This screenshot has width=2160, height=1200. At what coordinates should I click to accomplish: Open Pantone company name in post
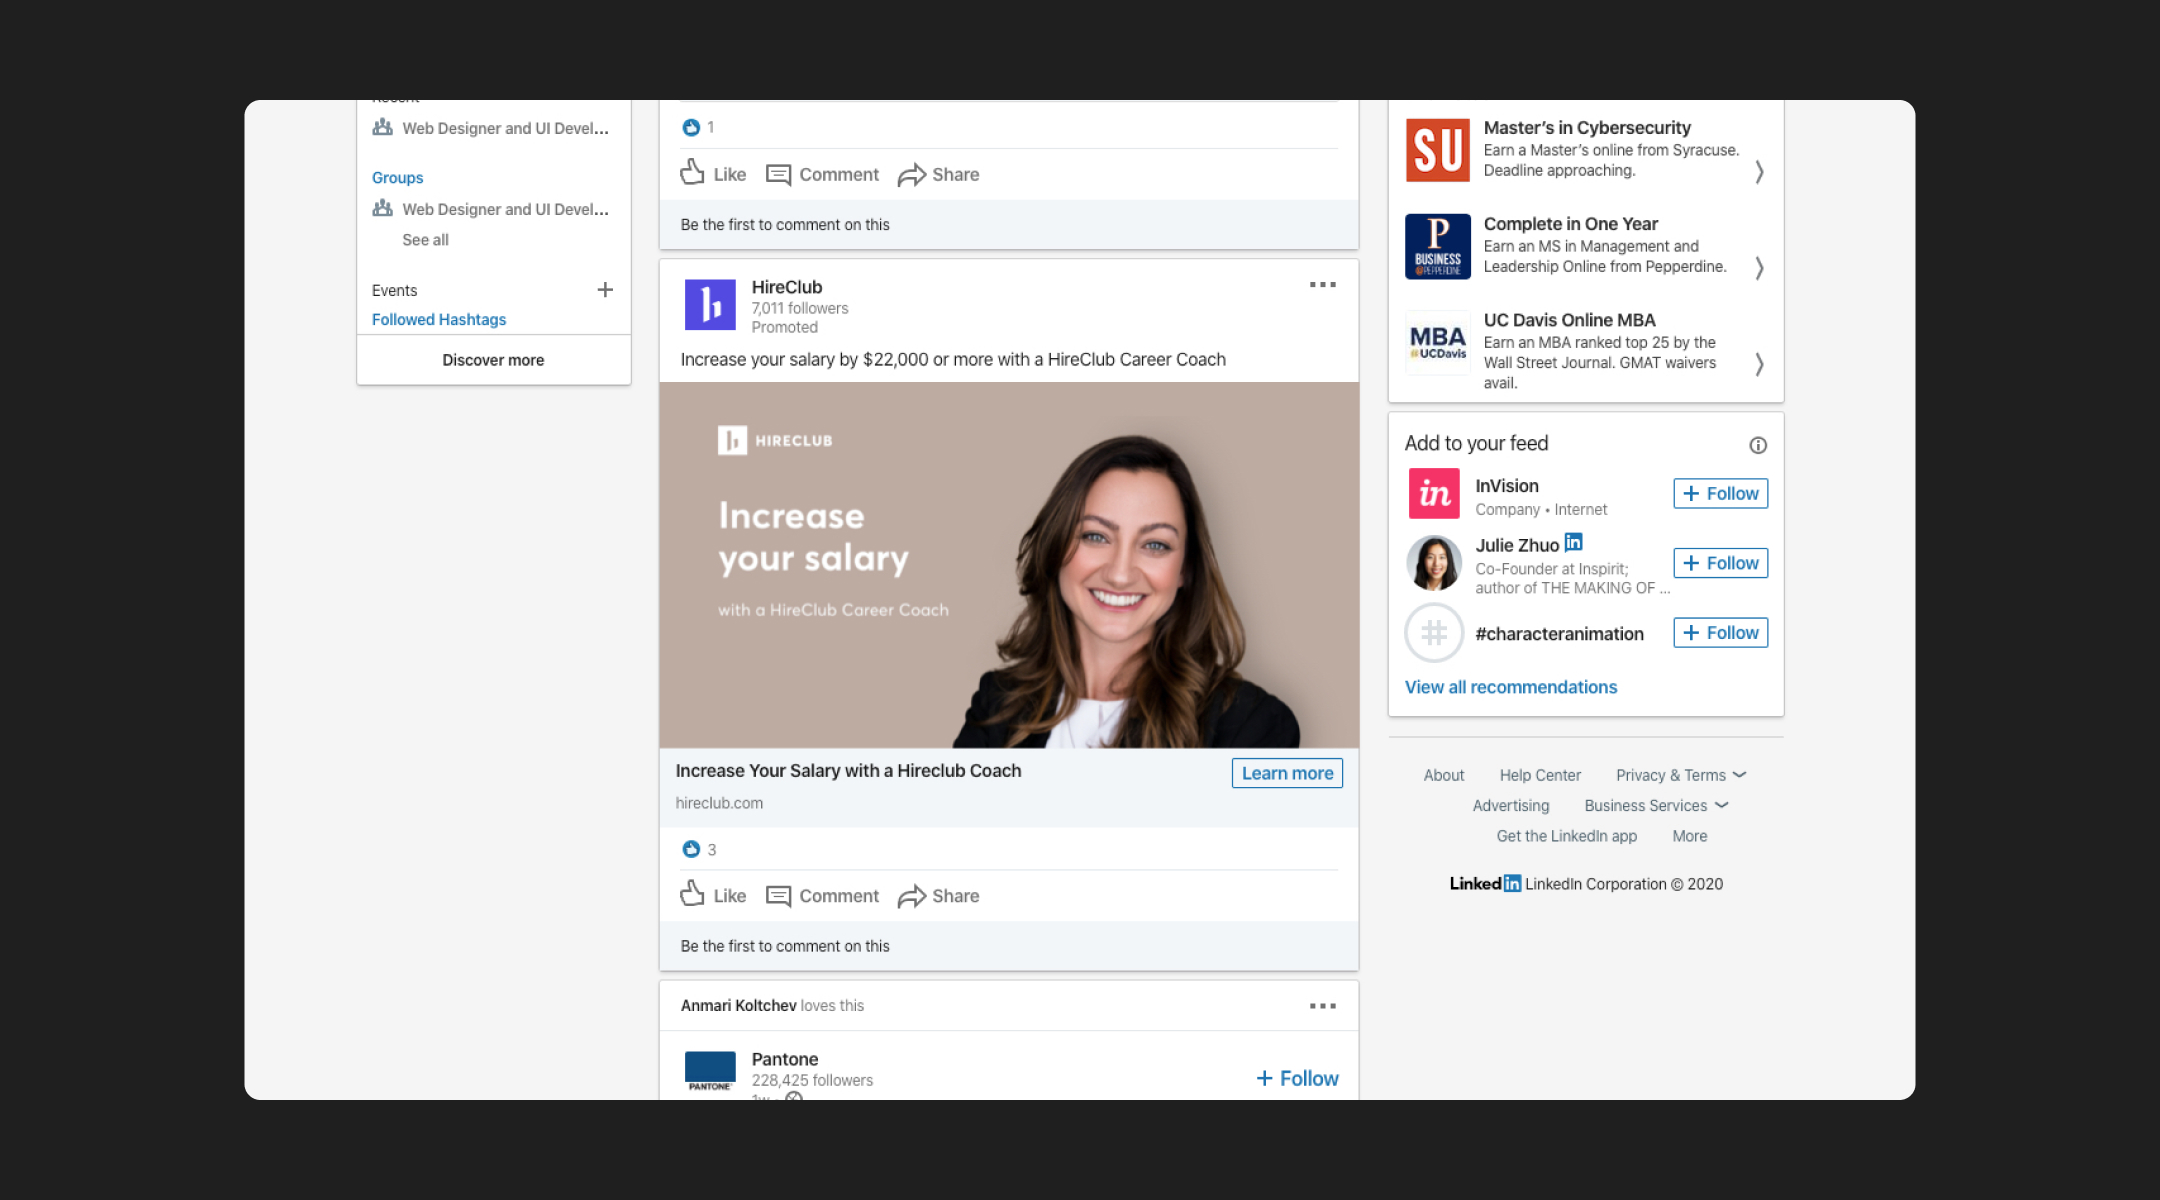tap(784, 1059)
